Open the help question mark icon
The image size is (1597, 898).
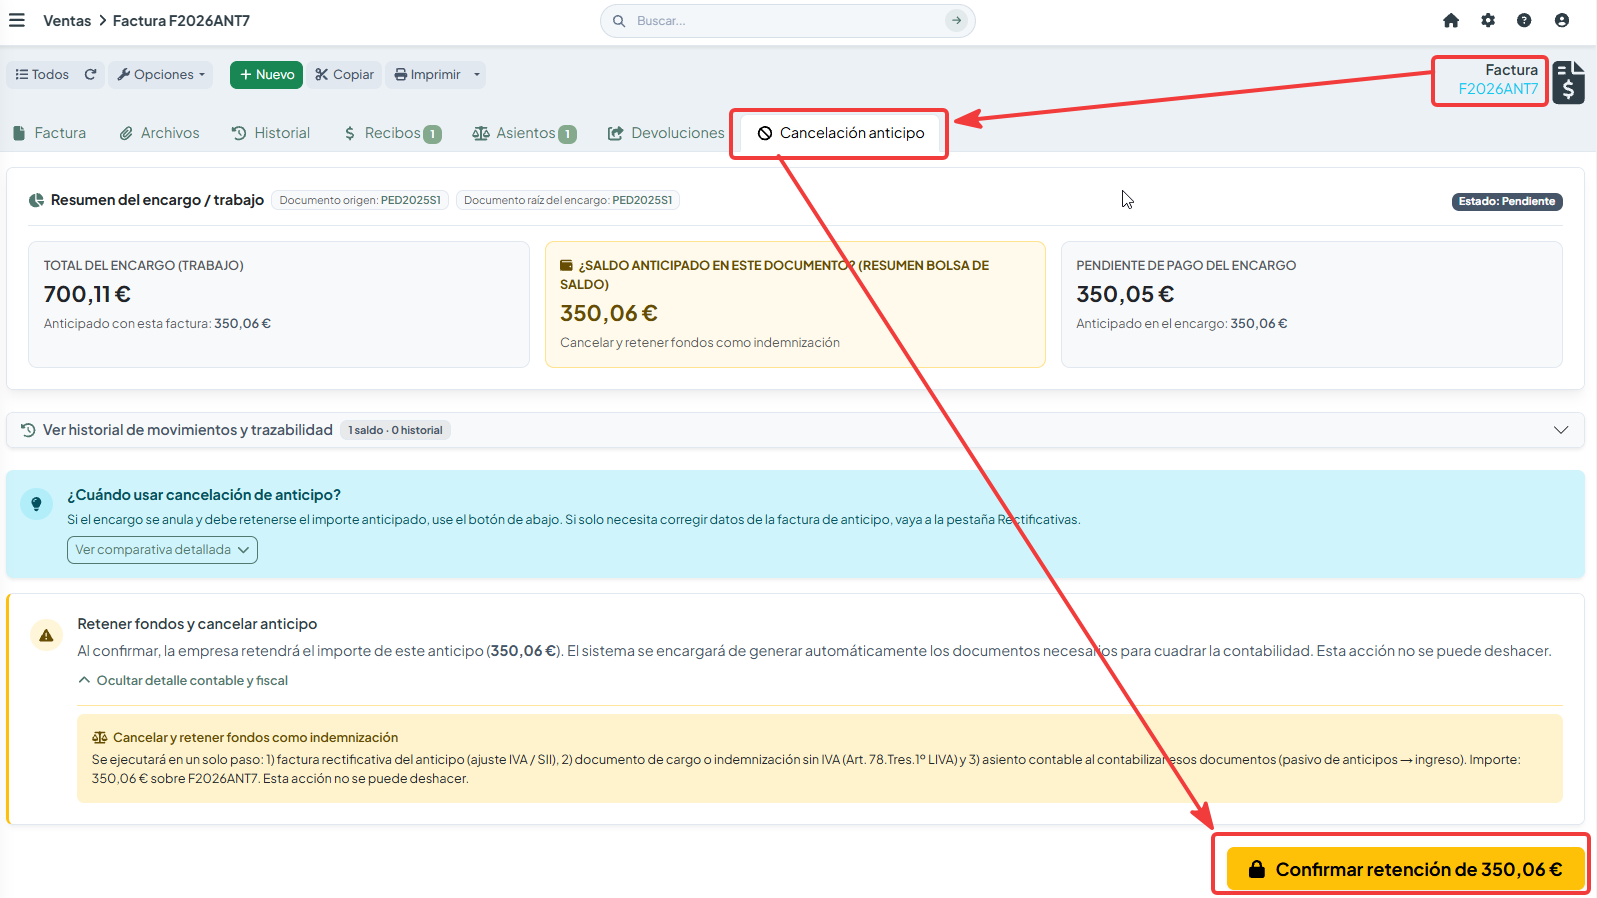point(1524,20)
